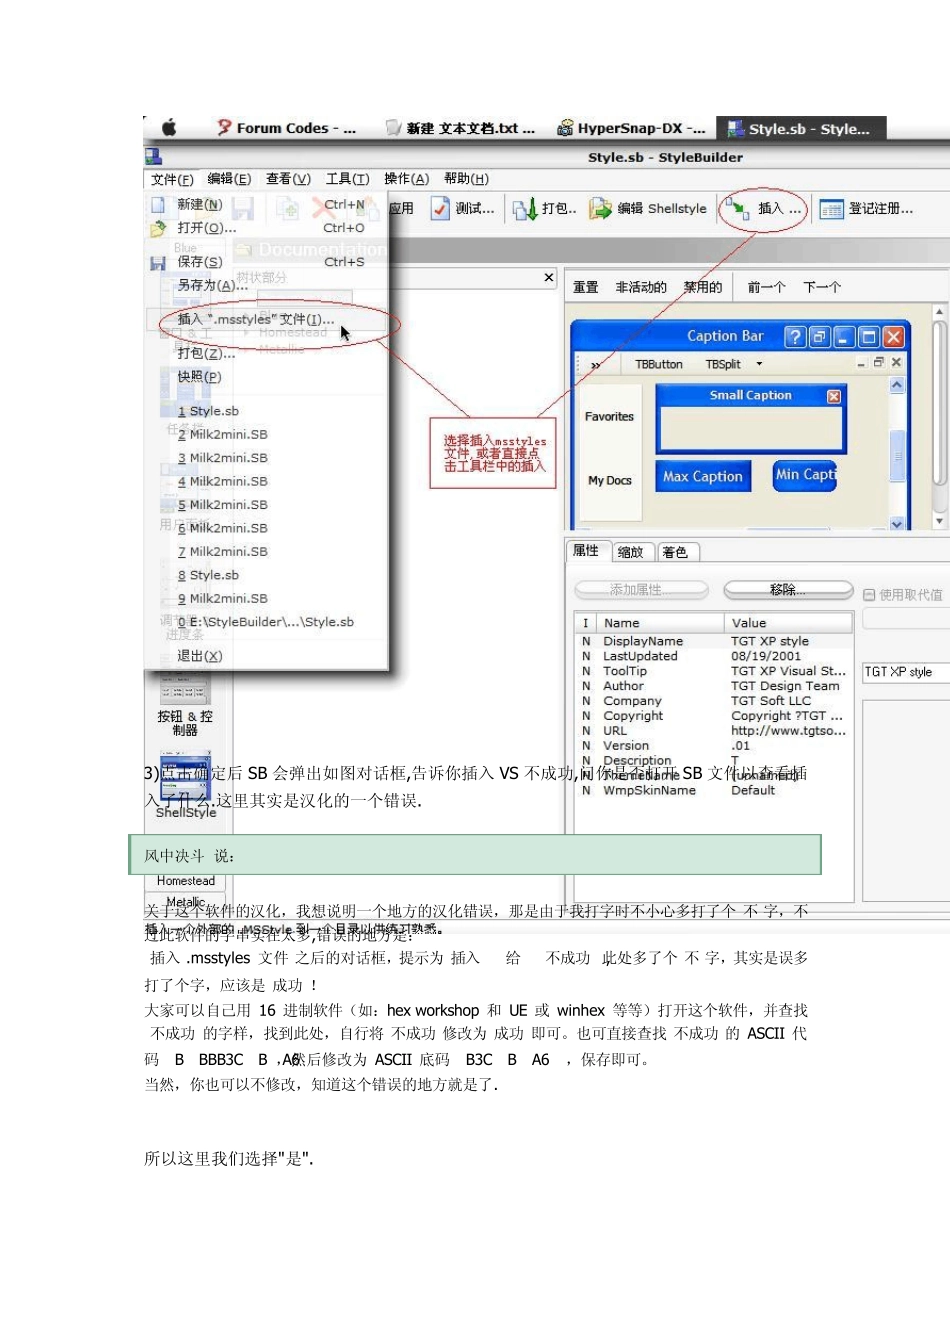Screen dimensions: 950x1344
Task: Click the Max Caption preview button
Action: tap(703, 477)
